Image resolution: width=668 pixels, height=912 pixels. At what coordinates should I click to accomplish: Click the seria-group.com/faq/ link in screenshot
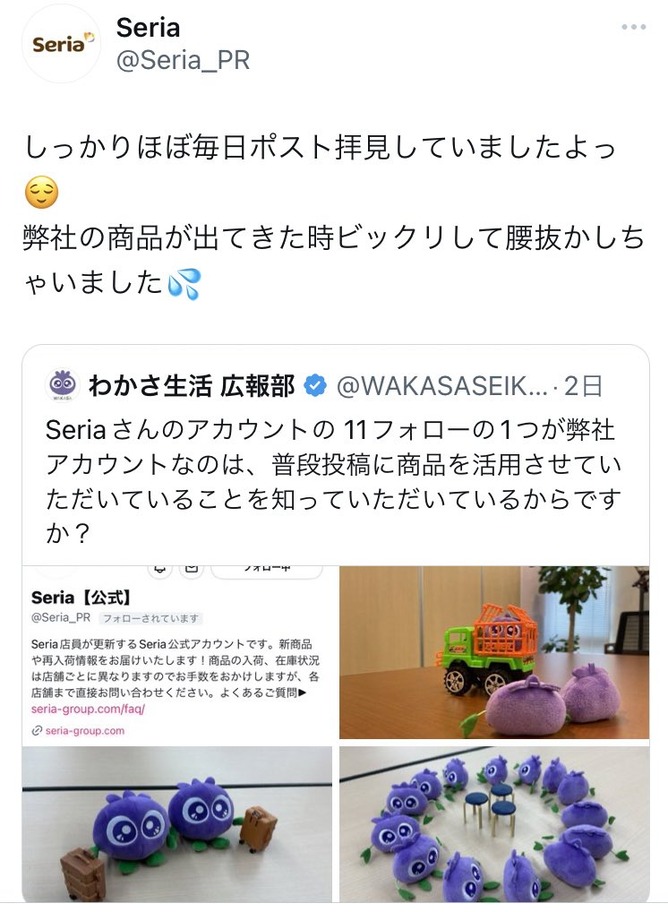click(x=88, y=709)
